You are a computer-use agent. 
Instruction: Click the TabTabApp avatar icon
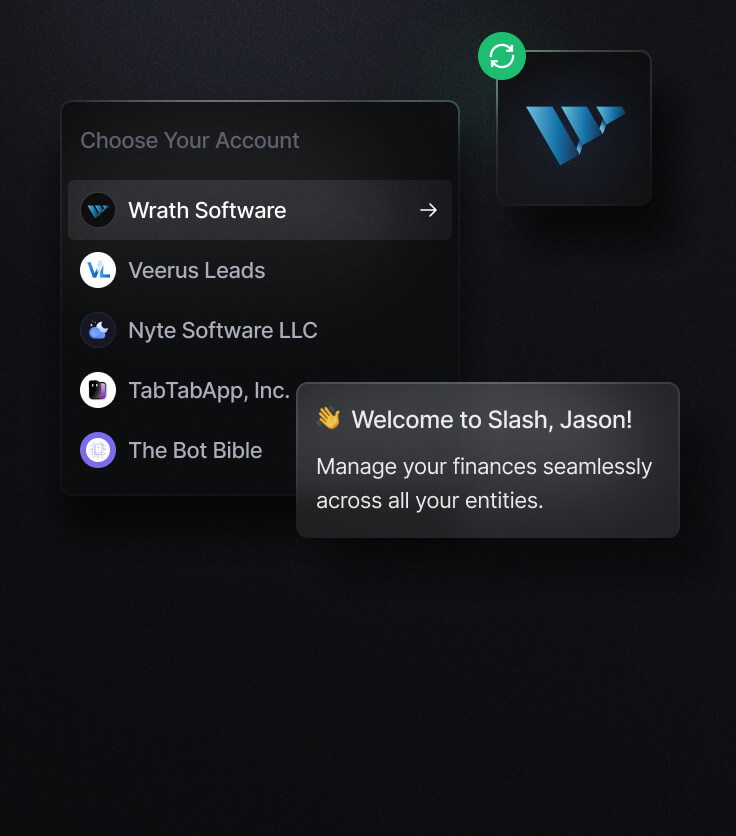pos(98,390)
